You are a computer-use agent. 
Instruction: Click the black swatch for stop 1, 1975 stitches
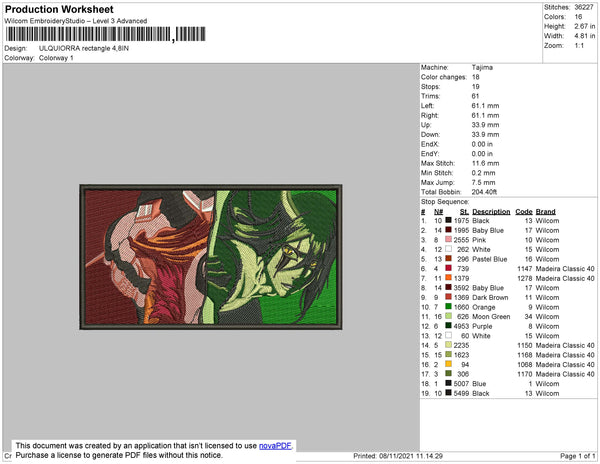448,221
